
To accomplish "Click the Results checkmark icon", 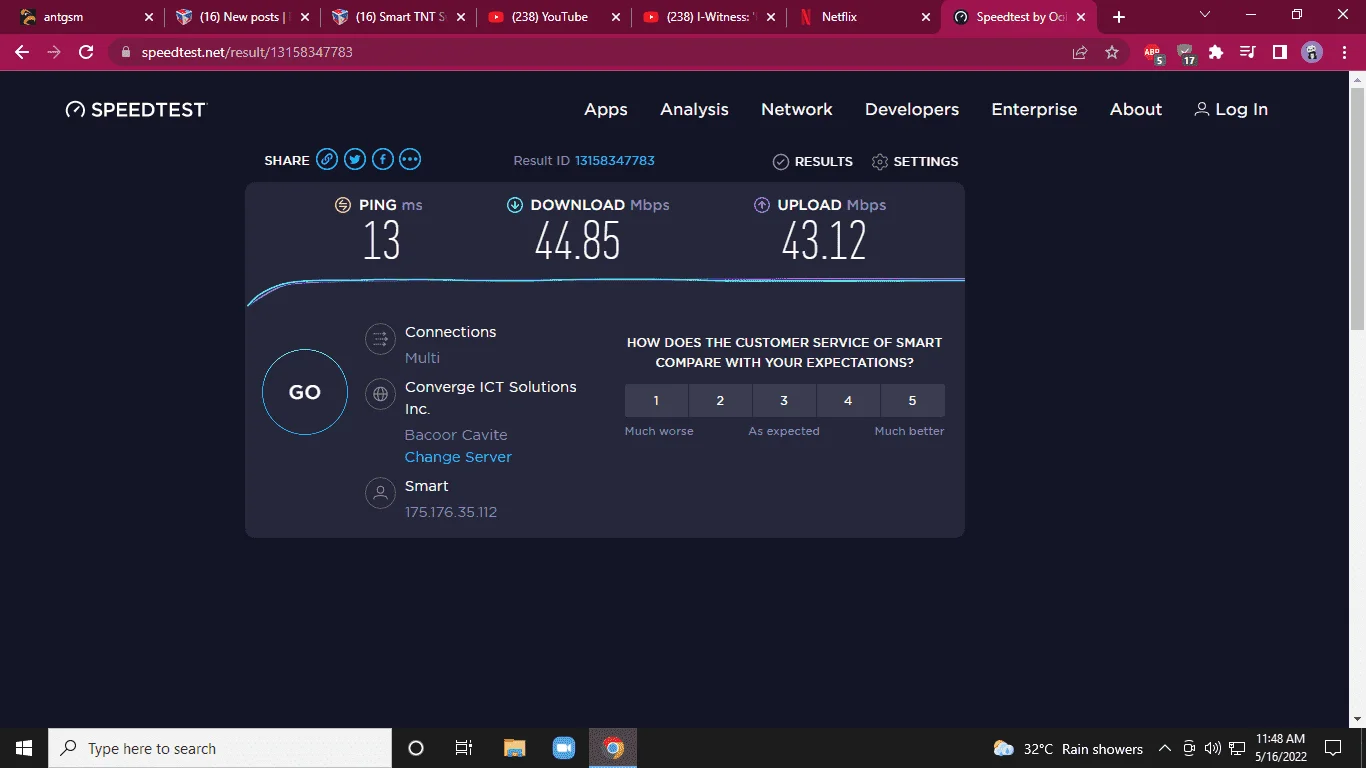I will 781,162.
